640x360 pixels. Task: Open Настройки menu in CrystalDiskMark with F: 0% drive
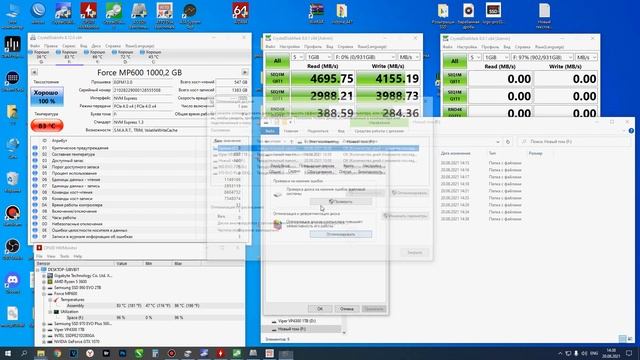(289, 47)
